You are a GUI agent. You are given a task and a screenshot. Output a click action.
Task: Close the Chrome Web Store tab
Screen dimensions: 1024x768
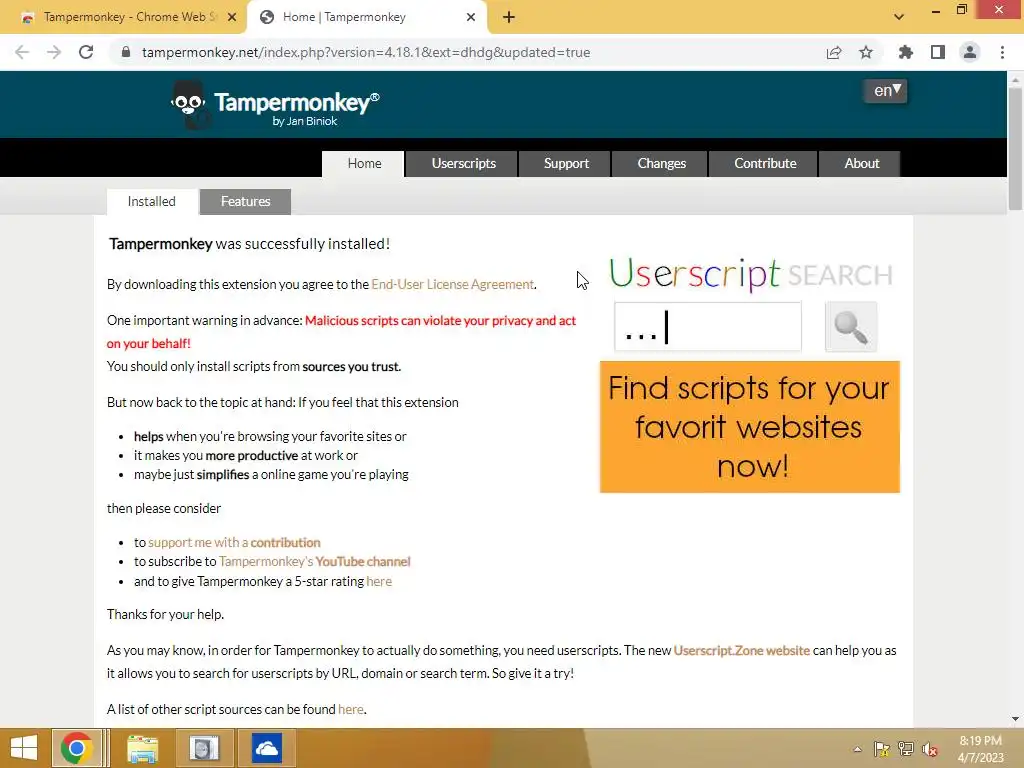point(232,18)
